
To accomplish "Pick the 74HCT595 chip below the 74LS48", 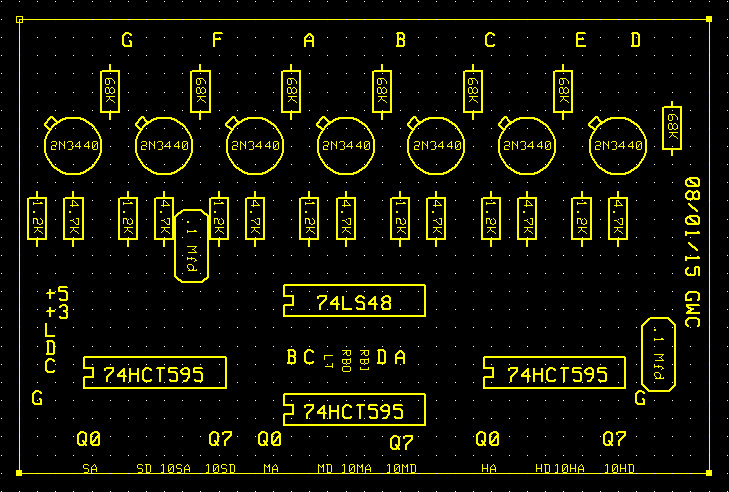I will [354, 410].
